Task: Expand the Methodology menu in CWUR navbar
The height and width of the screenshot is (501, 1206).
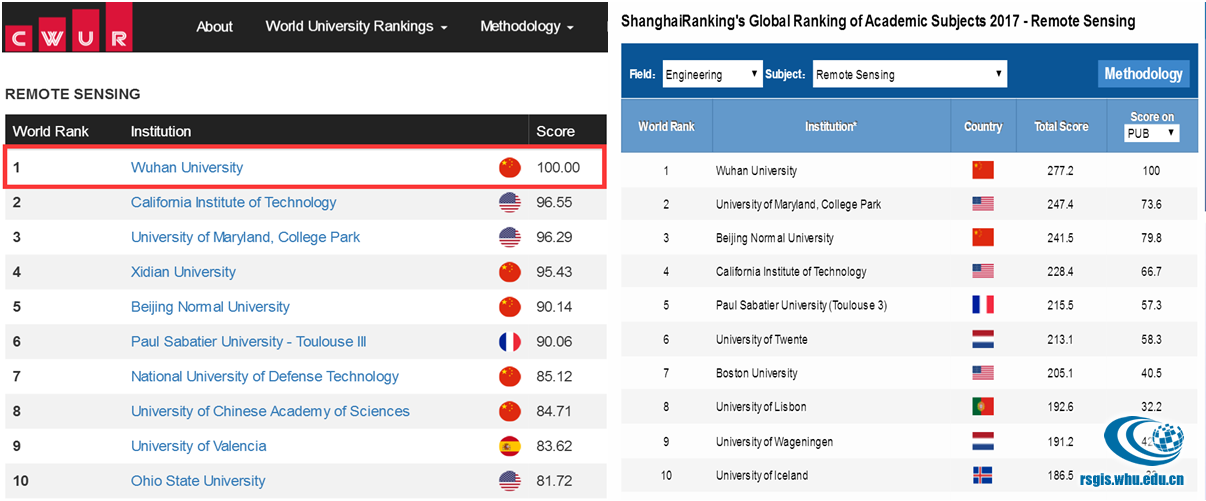Action: point(527,27)
